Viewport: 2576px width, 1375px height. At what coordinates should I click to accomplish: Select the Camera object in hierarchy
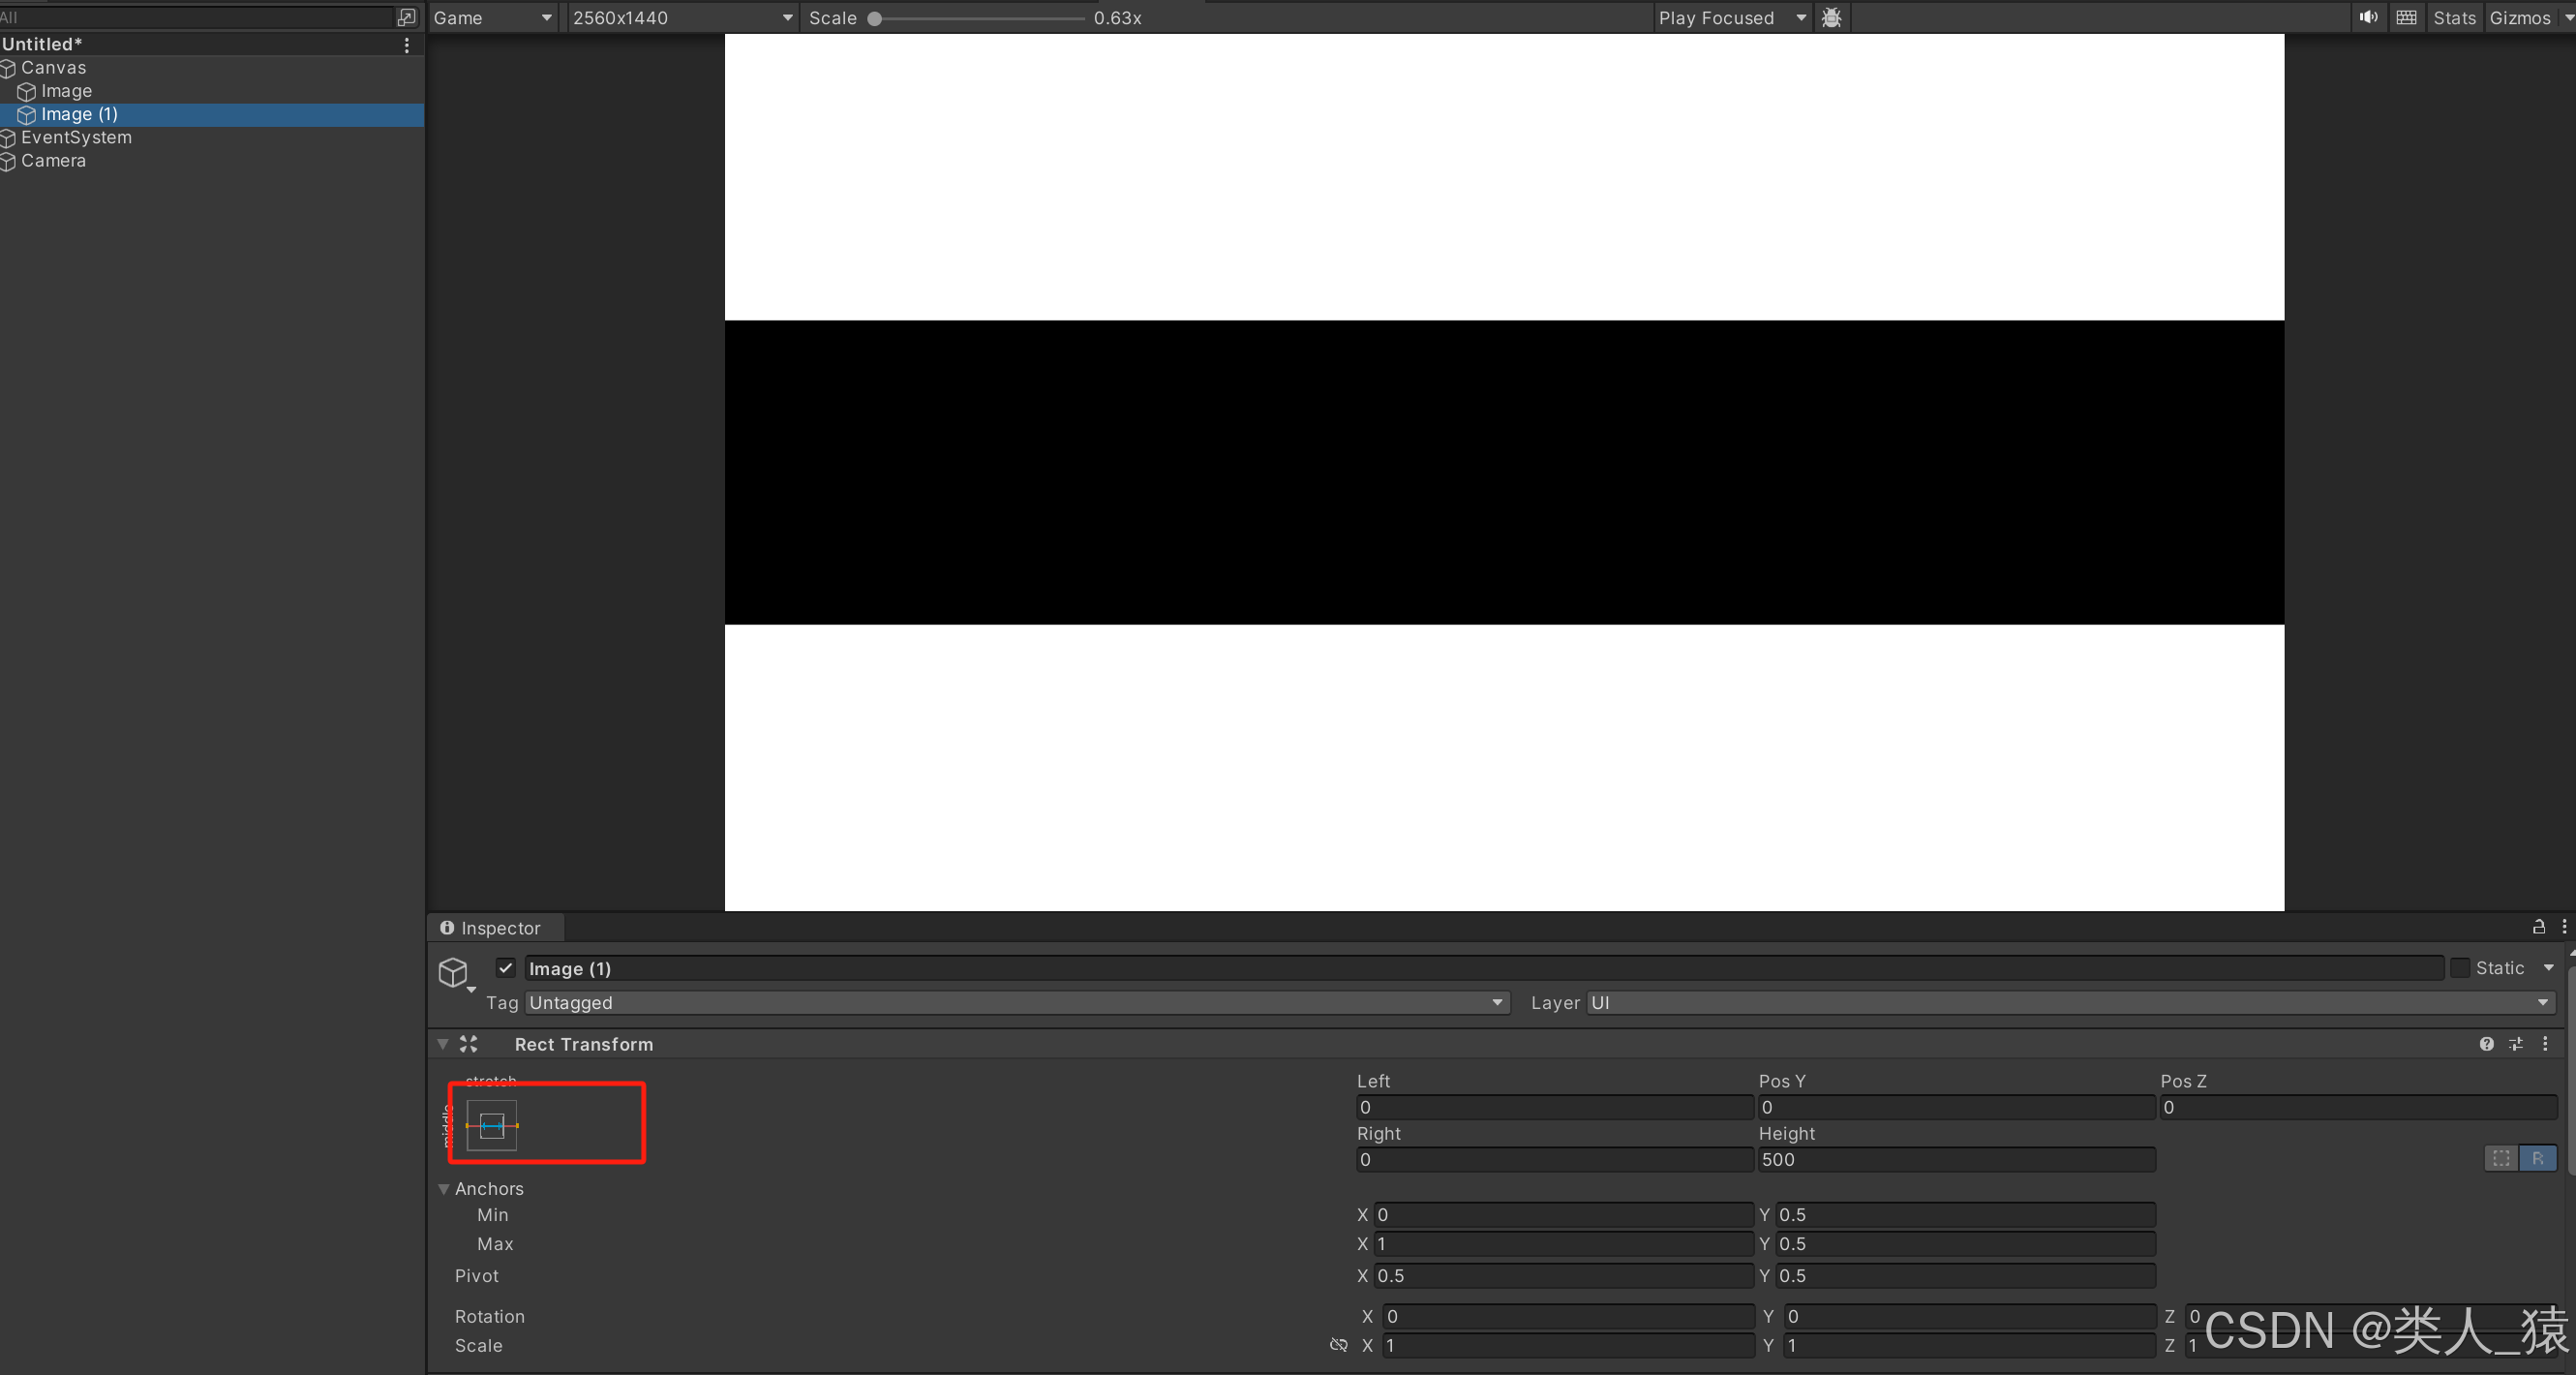tap(53, 161)
